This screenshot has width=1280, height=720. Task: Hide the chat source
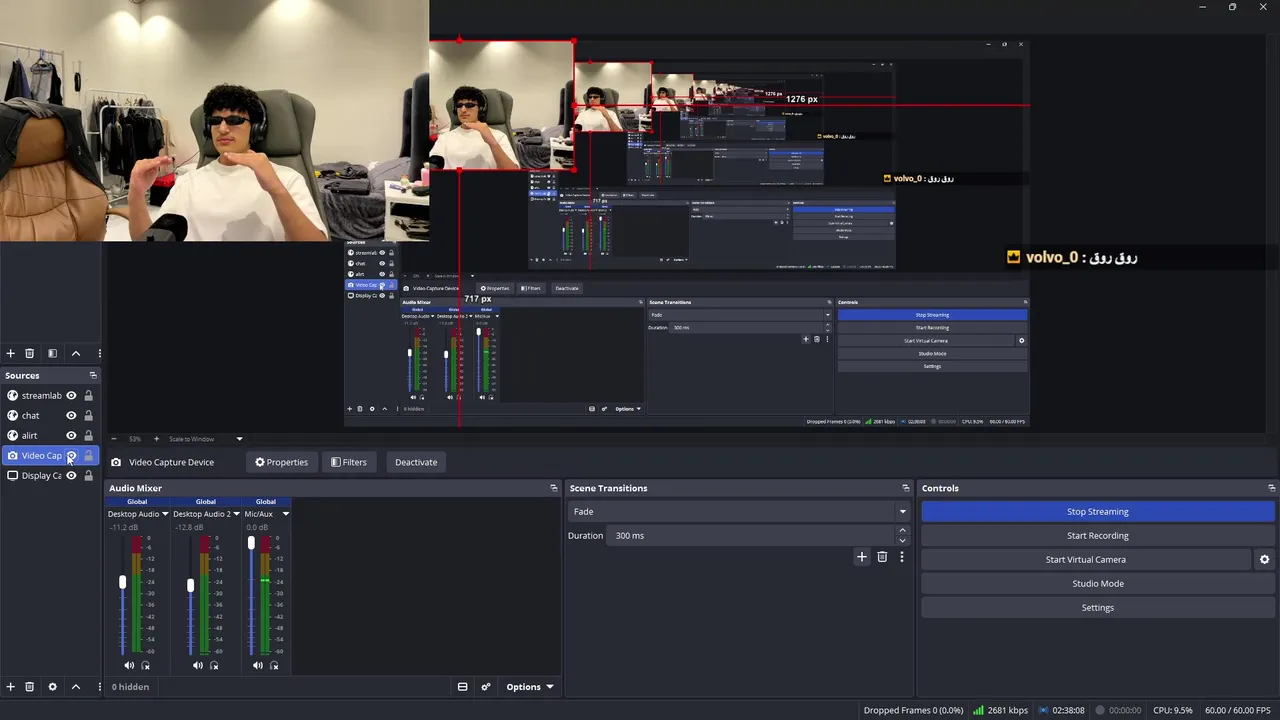pyautogui.click(x=71, y=416)
